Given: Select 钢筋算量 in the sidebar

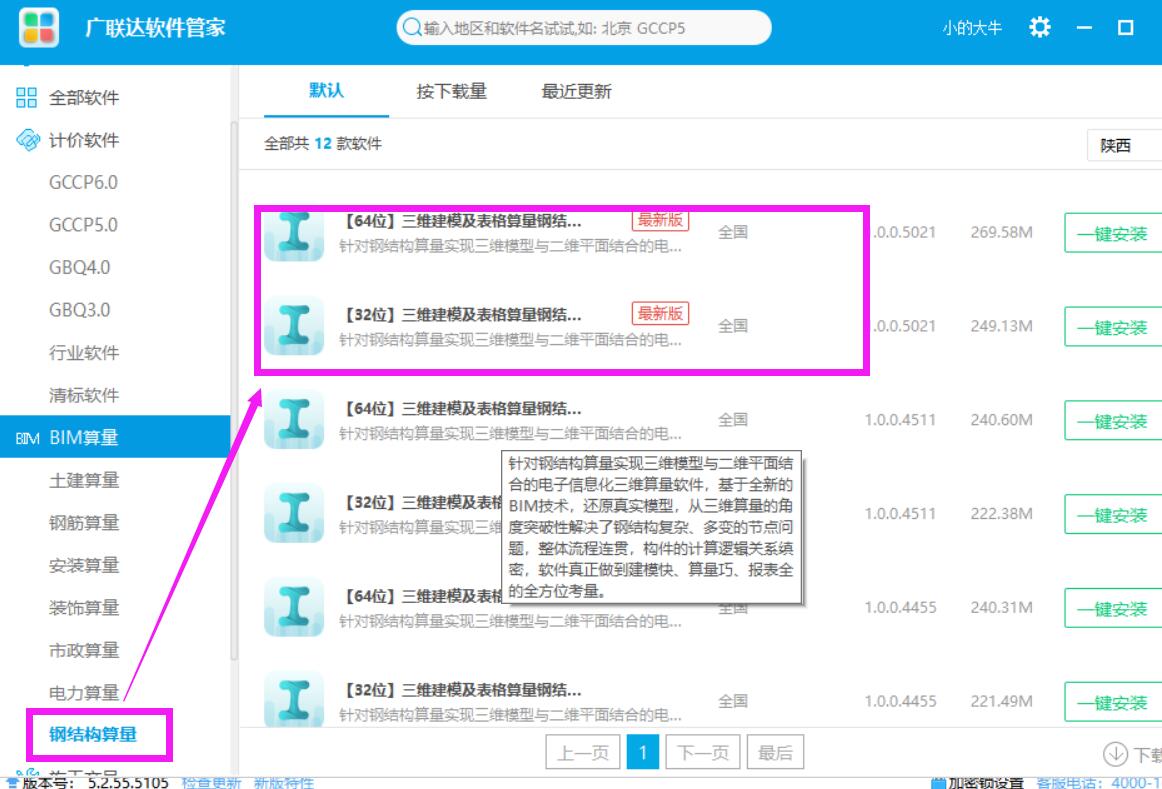Looking at the screenshot, I should pyautogui.click(x=84, y=522).
